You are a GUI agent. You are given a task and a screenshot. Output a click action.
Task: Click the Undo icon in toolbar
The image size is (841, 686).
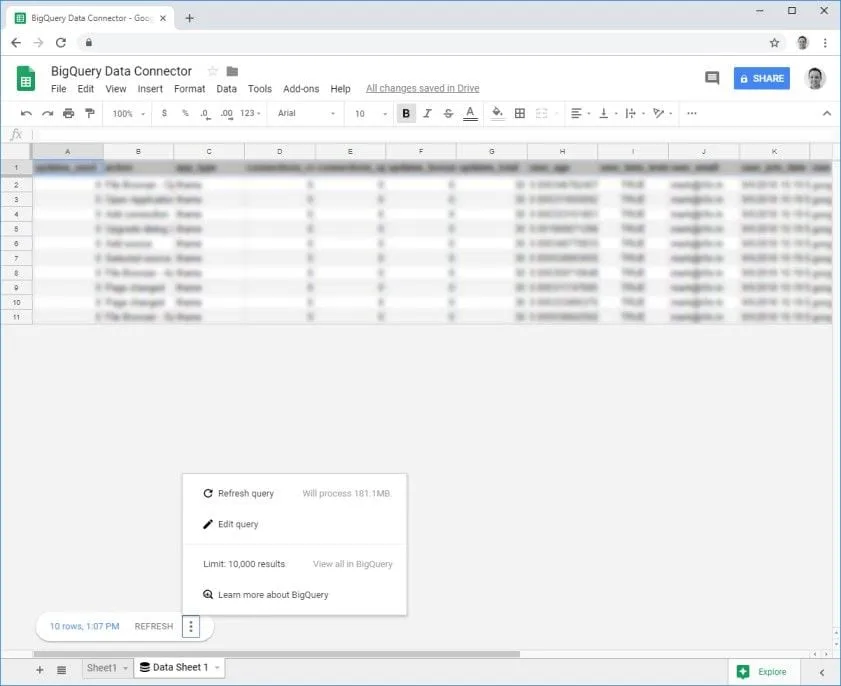click(x=26, y=113)
